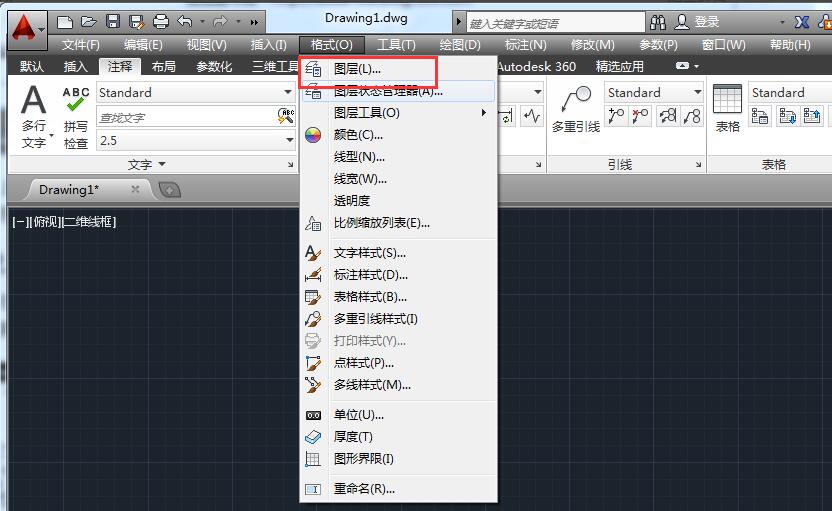This screenshot has width=832, height=511.
Task: Click the table link data icon
Action: pos(760,116)
